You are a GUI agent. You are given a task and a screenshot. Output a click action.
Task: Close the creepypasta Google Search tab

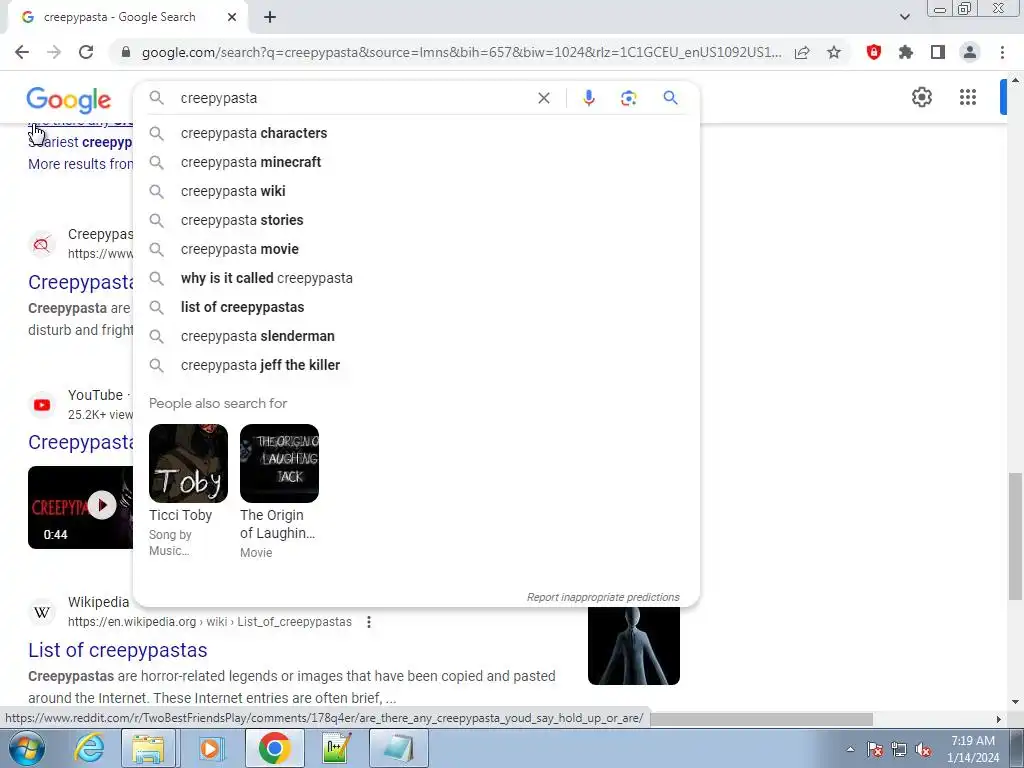[x=232, y=17]
